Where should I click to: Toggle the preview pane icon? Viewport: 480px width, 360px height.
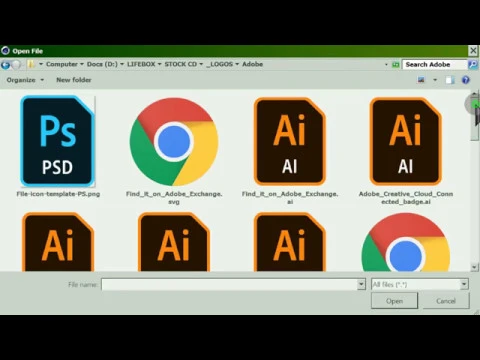pos(450,80)
